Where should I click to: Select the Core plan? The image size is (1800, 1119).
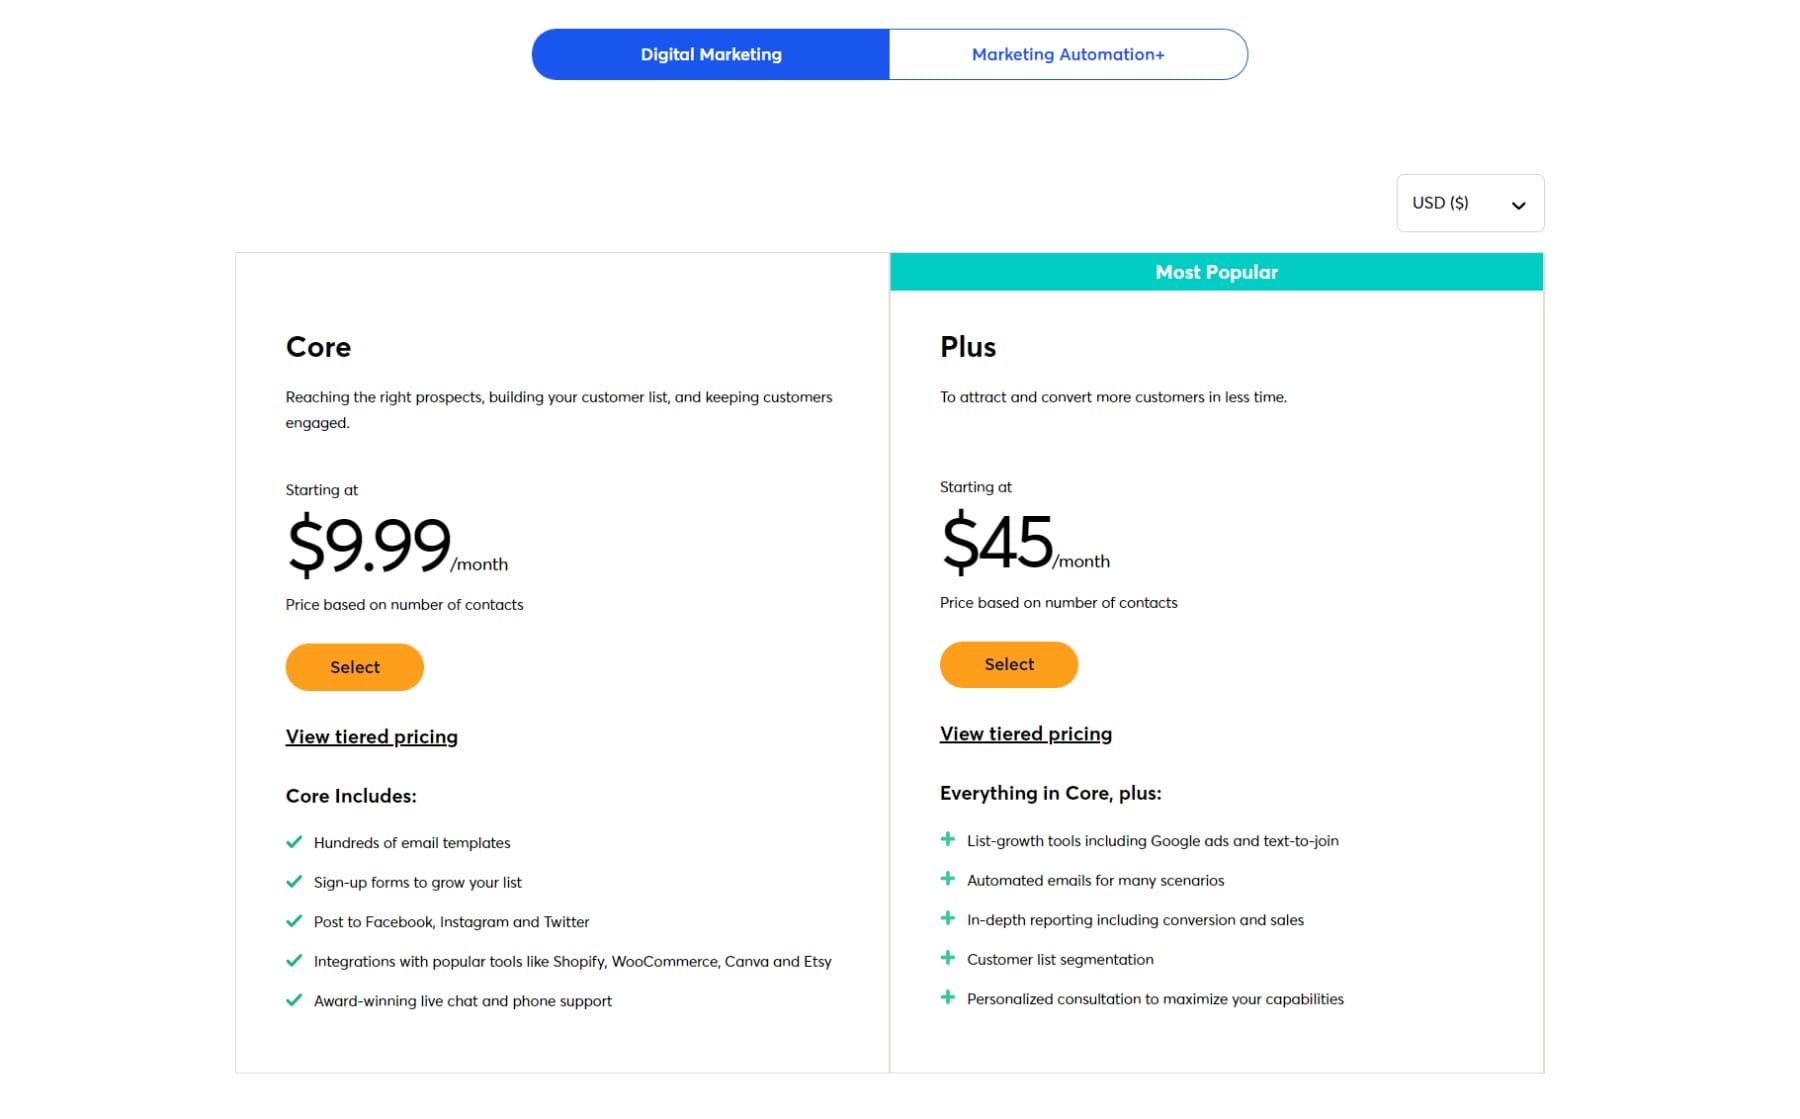[x=354, y=666]
